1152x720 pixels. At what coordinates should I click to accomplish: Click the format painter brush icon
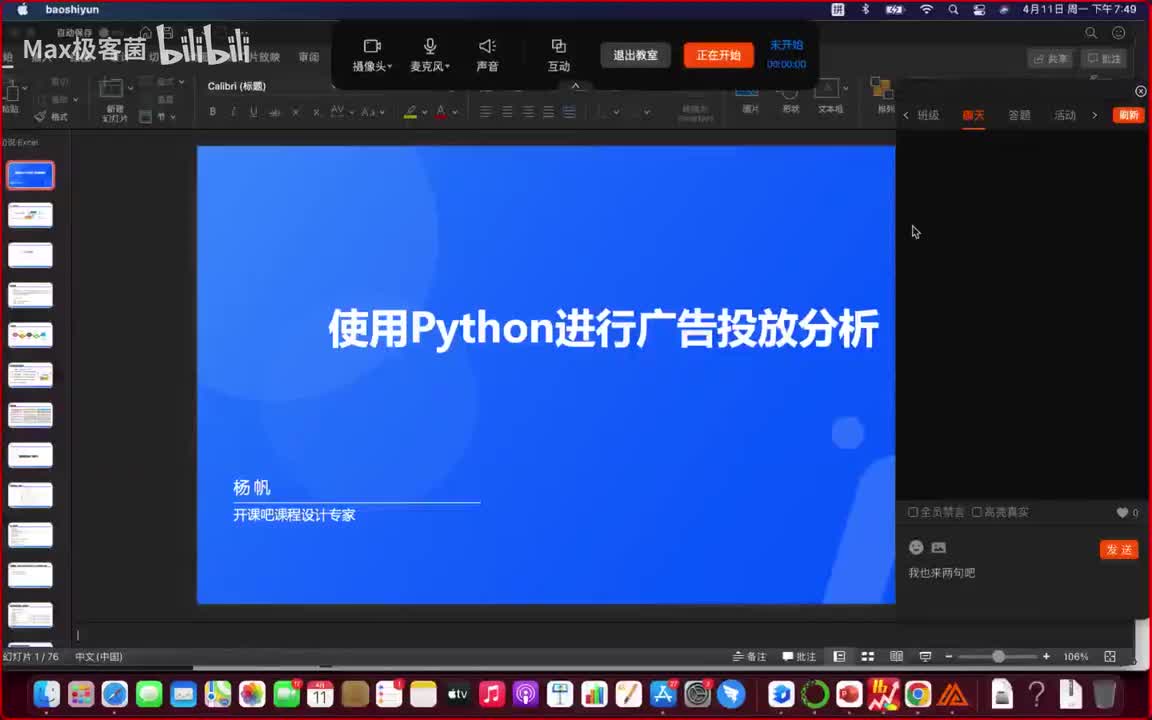tap(40, 116)
